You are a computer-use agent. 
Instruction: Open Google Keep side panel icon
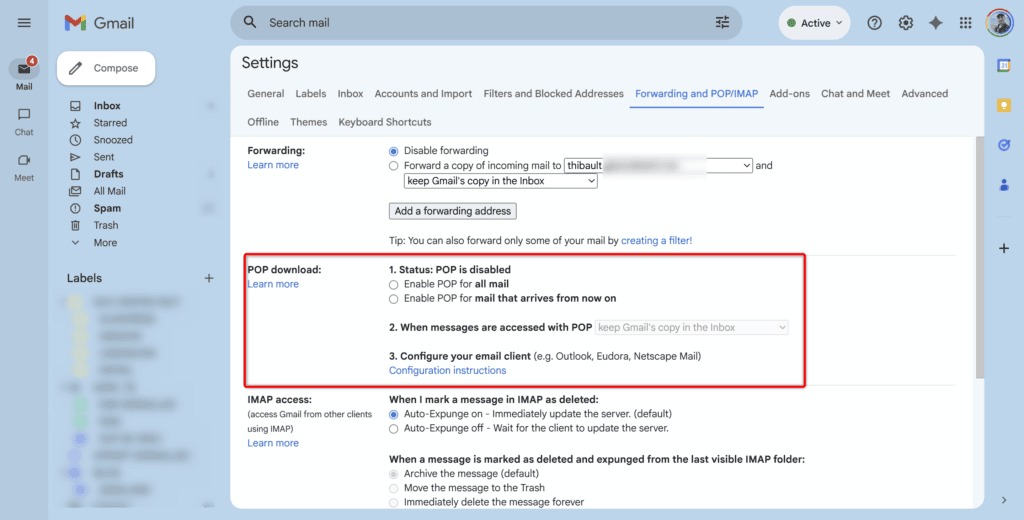[1004, 105]
